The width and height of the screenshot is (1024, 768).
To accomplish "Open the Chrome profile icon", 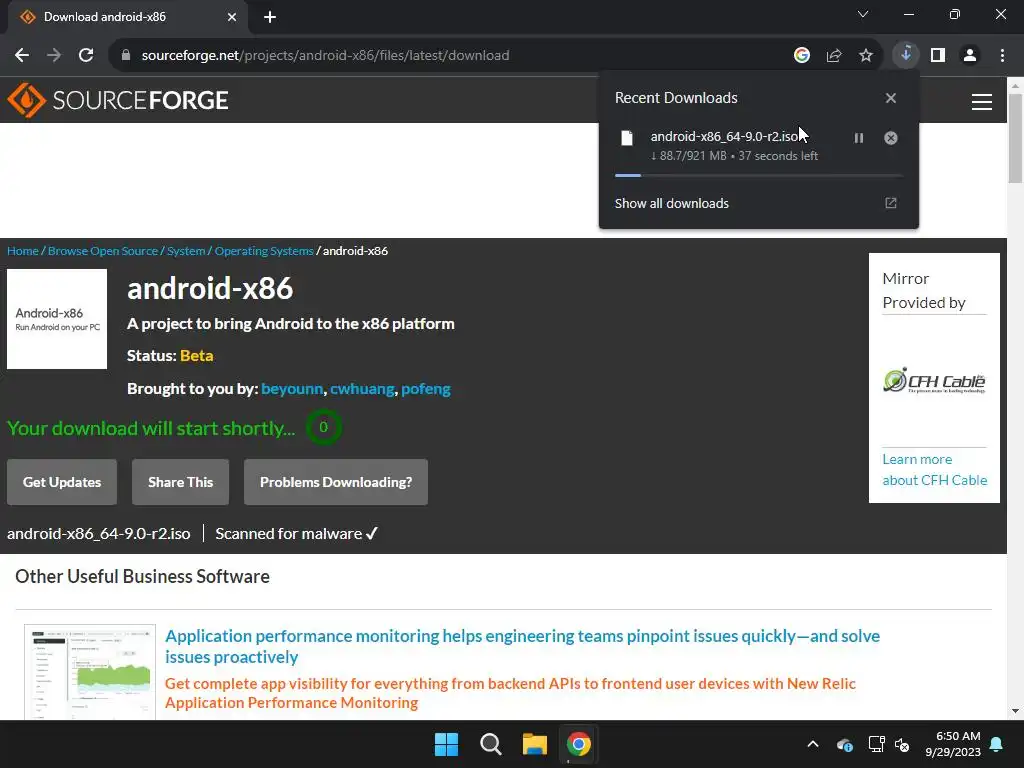I will [970, 56].
